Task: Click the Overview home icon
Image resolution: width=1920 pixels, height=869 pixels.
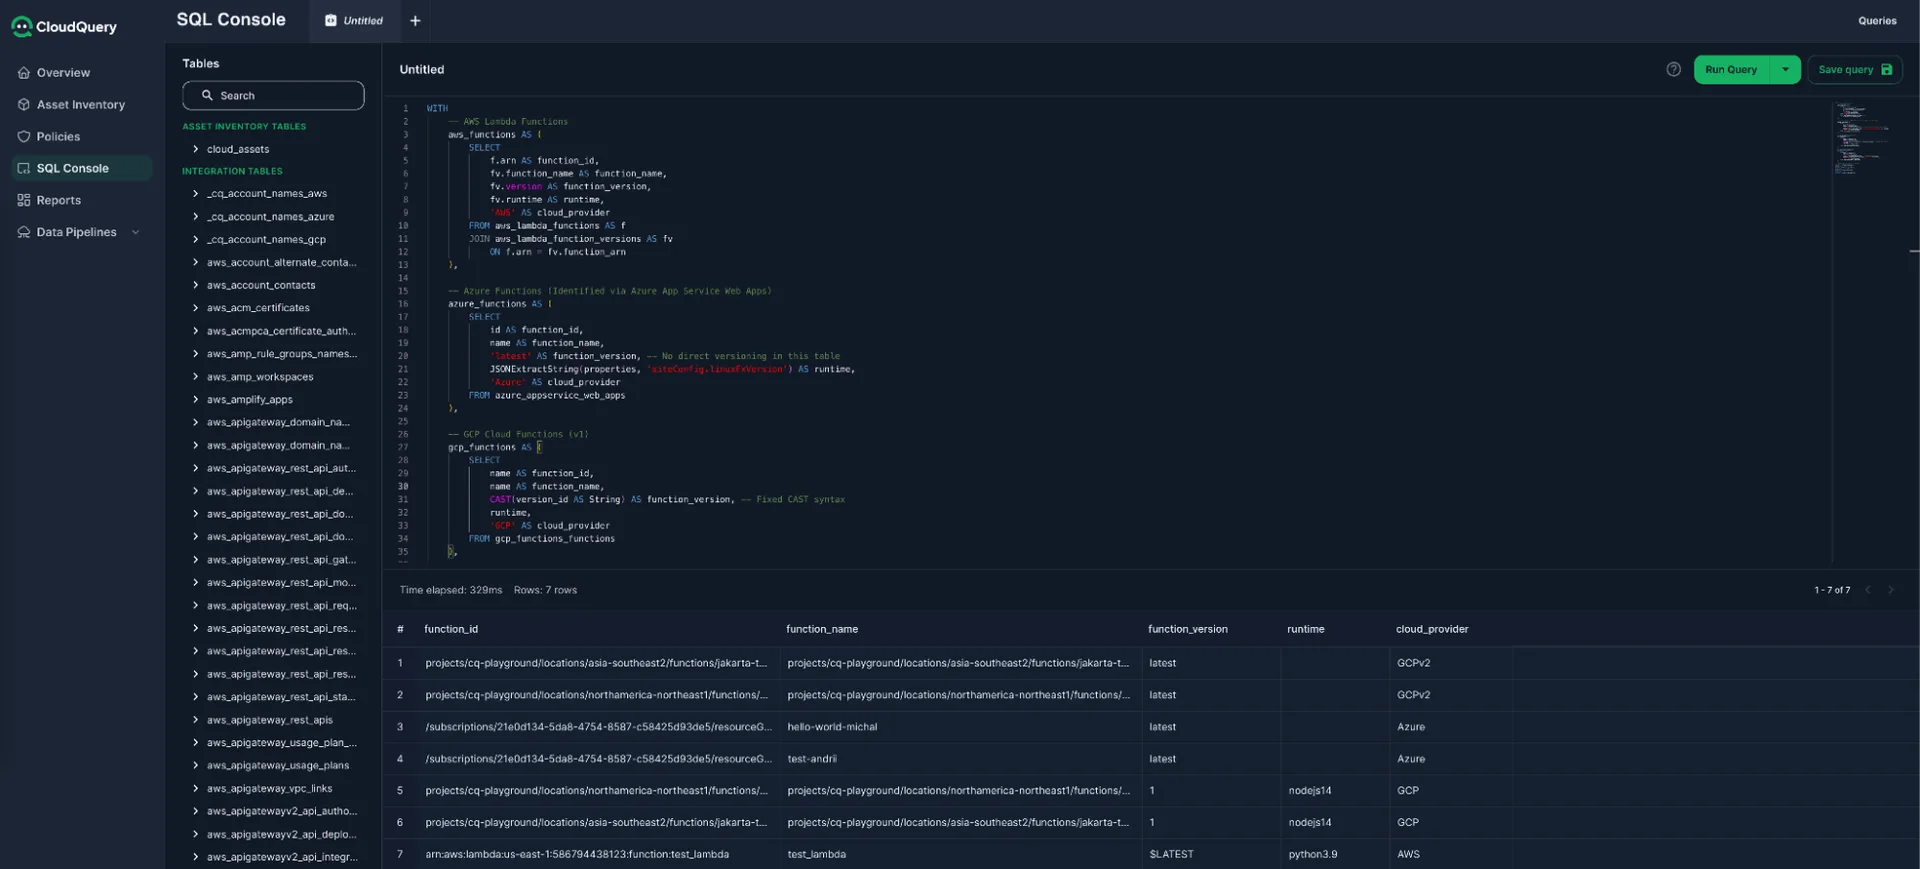Action: pos(24,73)
